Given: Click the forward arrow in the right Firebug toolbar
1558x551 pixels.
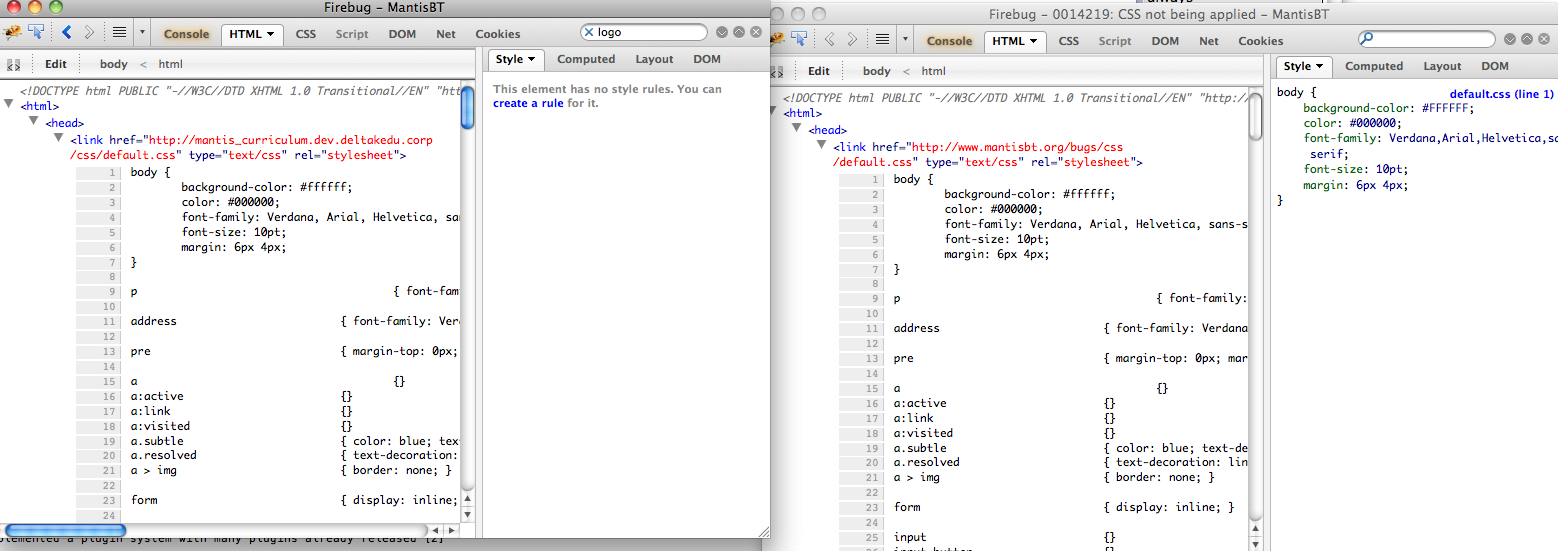Looking at the screenshot, I should pos(852,40).
